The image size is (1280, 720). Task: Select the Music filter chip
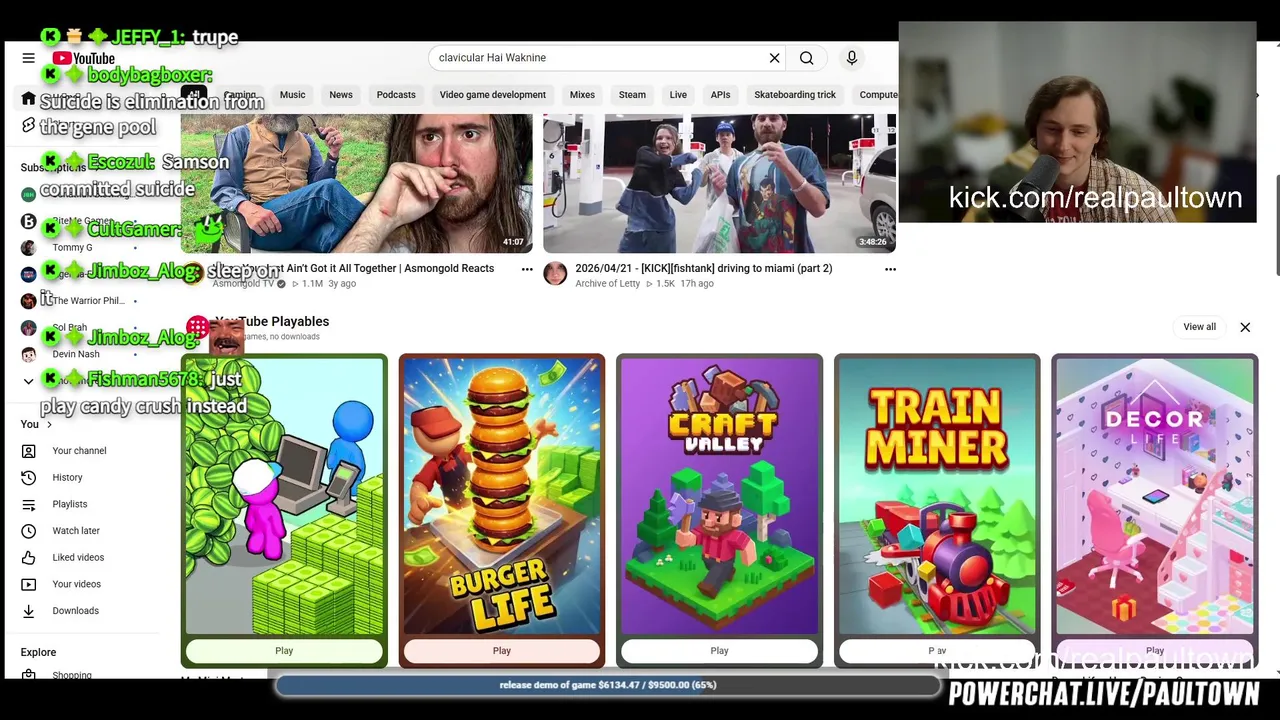point(292,95)
